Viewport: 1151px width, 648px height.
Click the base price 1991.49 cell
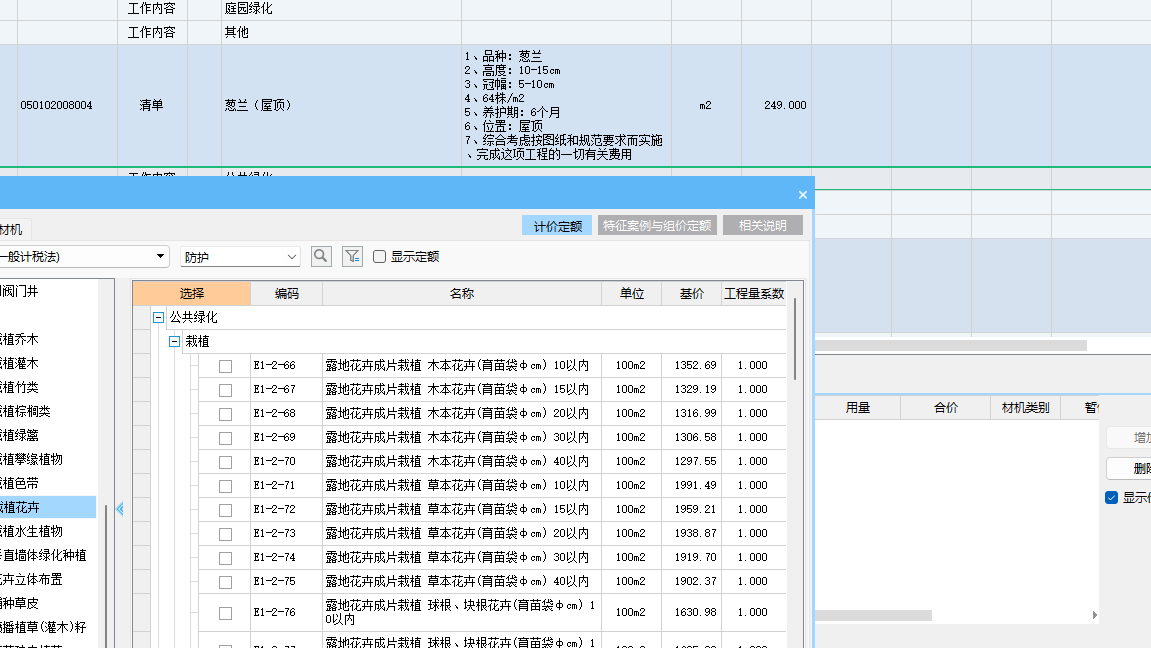(691, 485)
